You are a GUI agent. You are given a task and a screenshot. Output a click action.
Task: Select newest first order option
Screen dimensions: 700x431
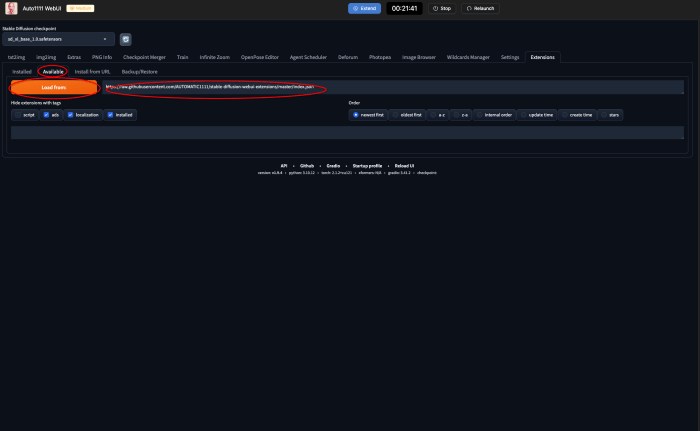[x=368, y=115]
